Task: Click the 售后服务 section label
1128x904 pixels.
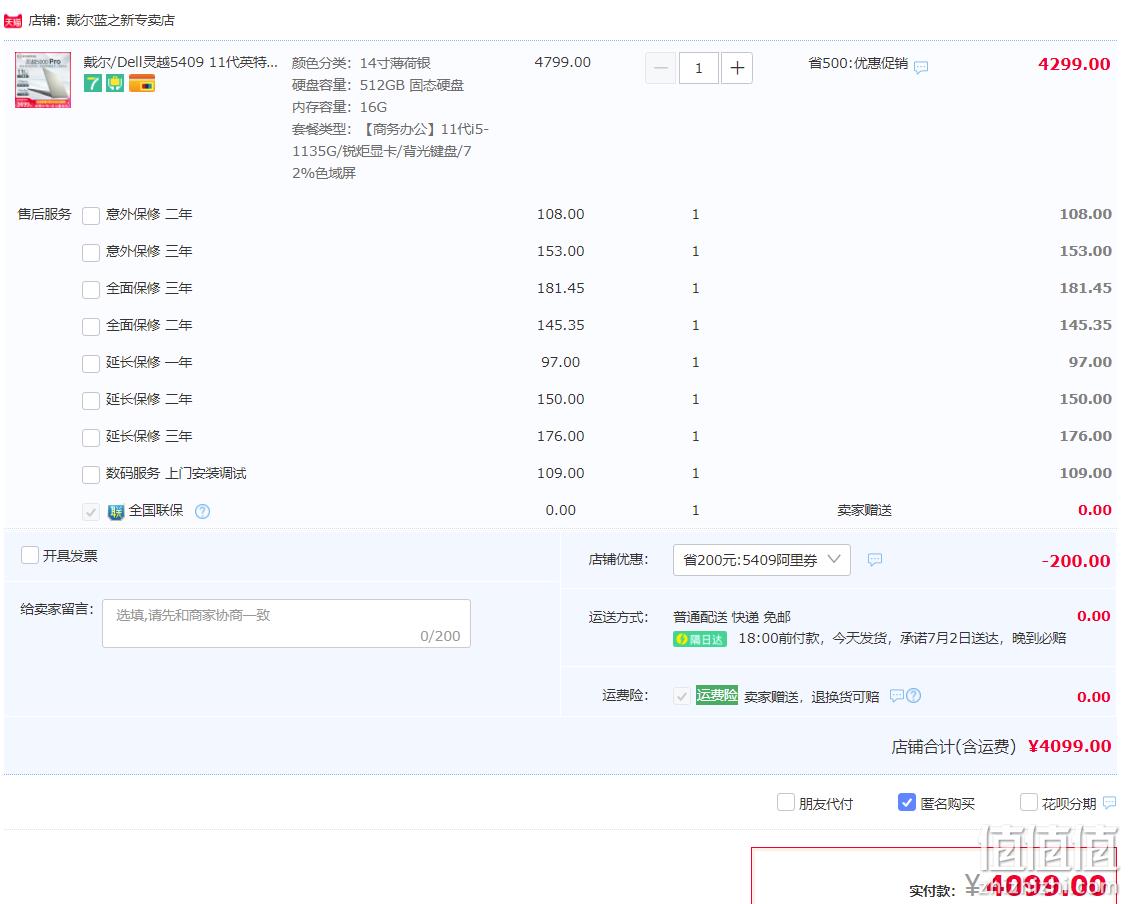Action: (45, 214)
